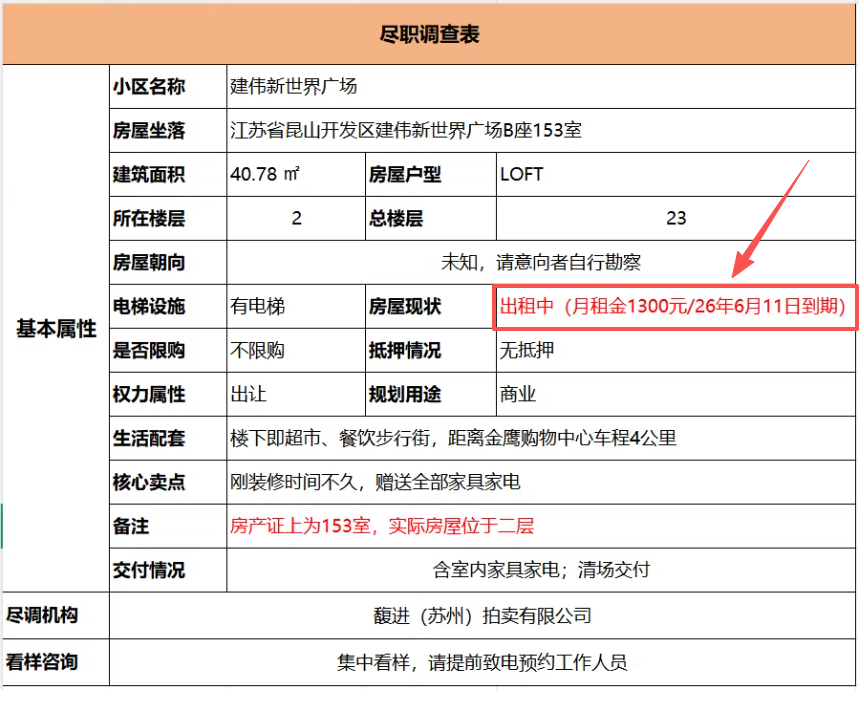Click the total floors value 23
The width and height of the screenshot is (864, 701).
(x=676, y=218)
